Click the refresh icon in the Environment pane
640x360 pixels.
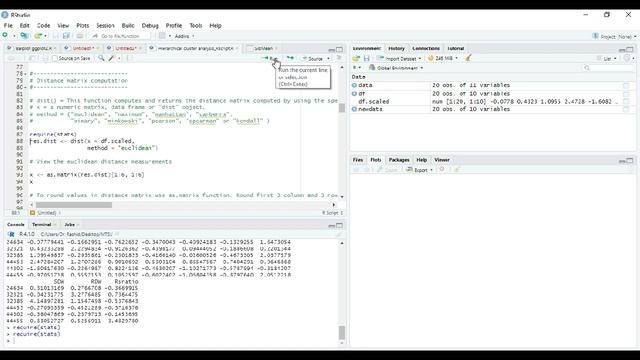coord(627,58)
